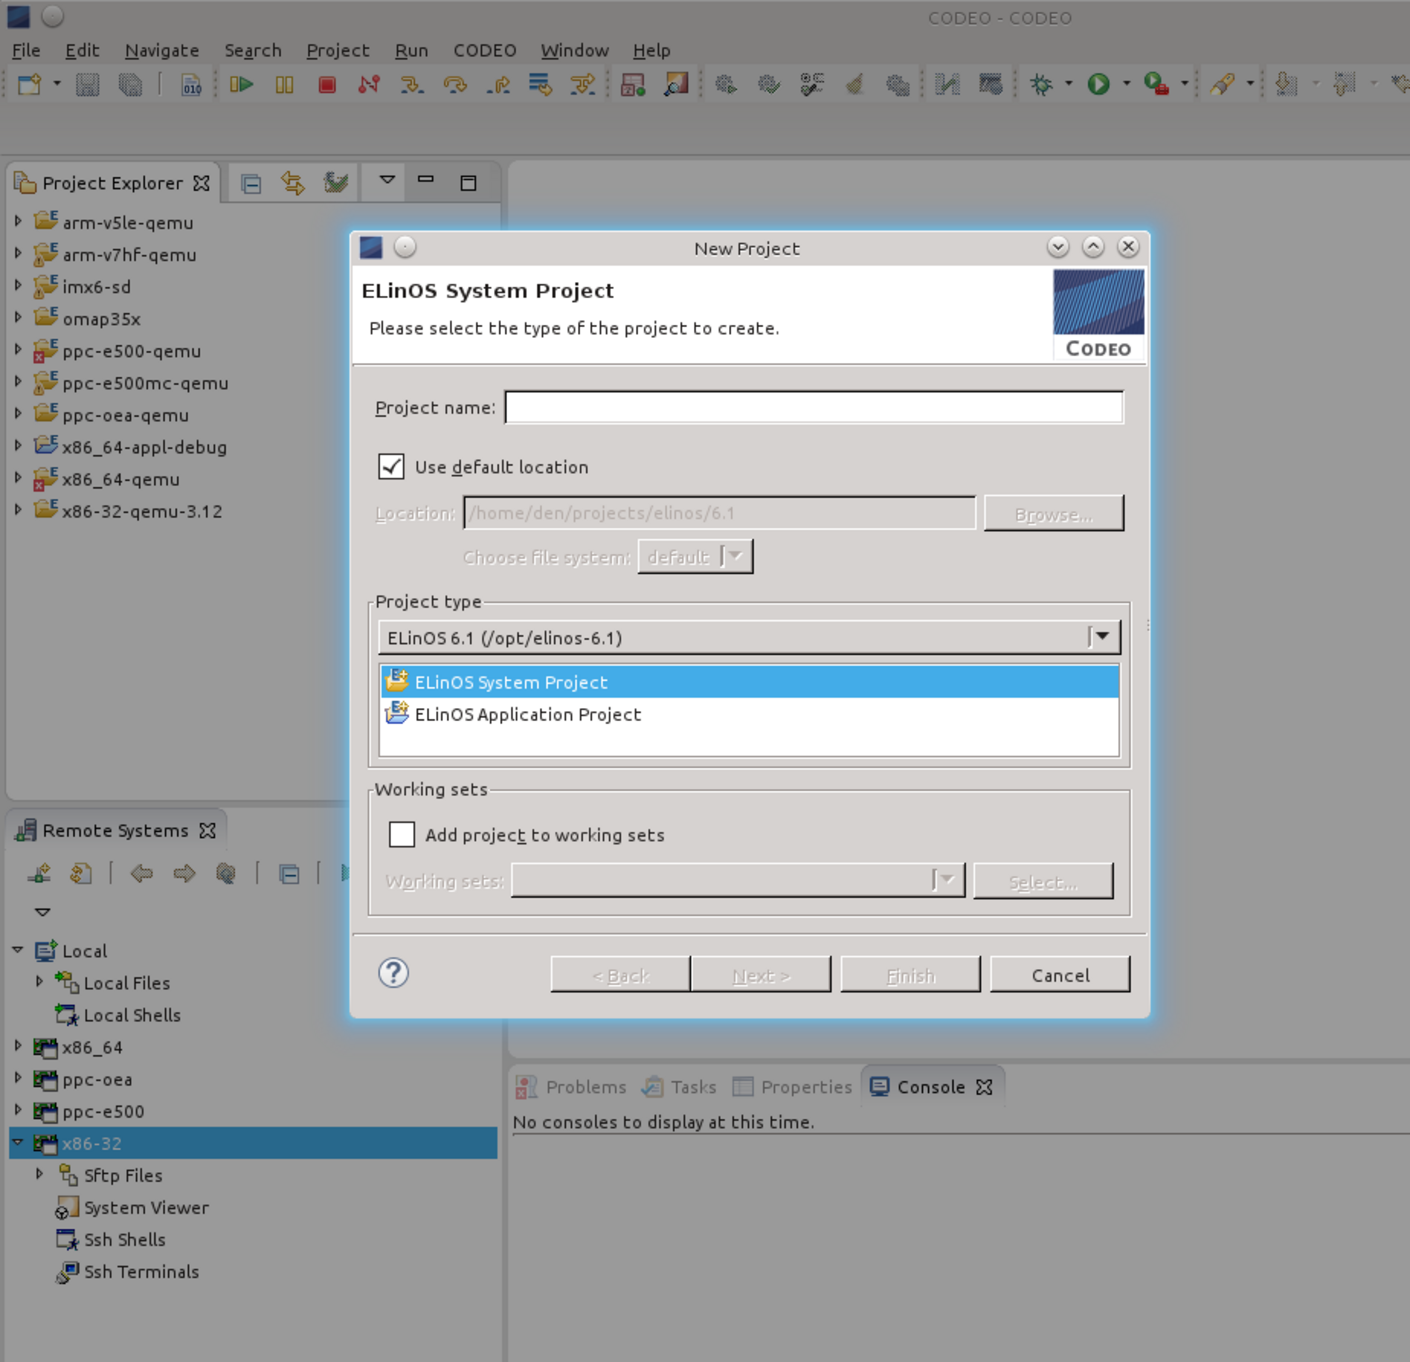Expand arm-v5le-qemu in Project Explorer
The image size is (1410, 1362).
tap(17, 222)
